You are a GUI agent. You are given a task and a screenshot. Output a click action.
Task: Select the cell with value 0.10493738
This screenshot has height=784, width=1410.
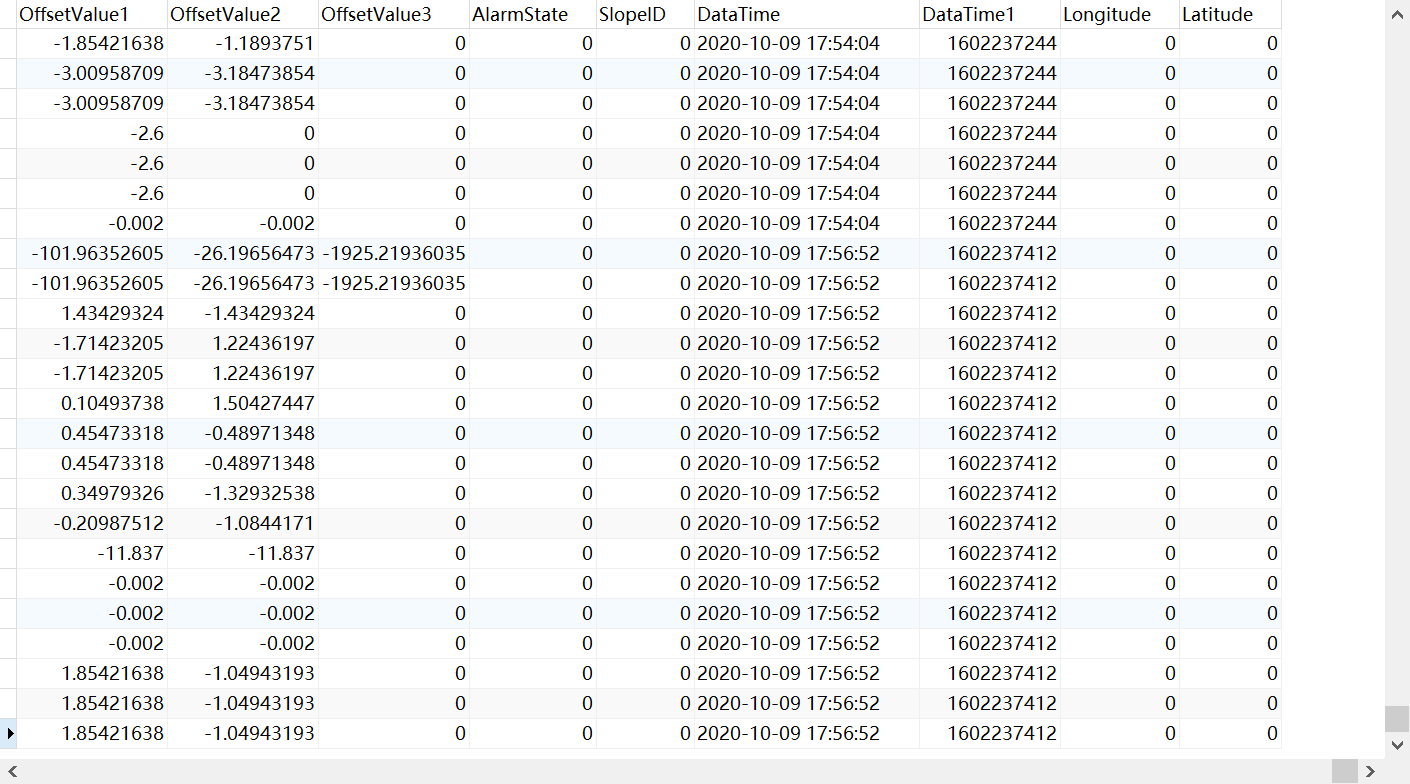coord(92,404)
